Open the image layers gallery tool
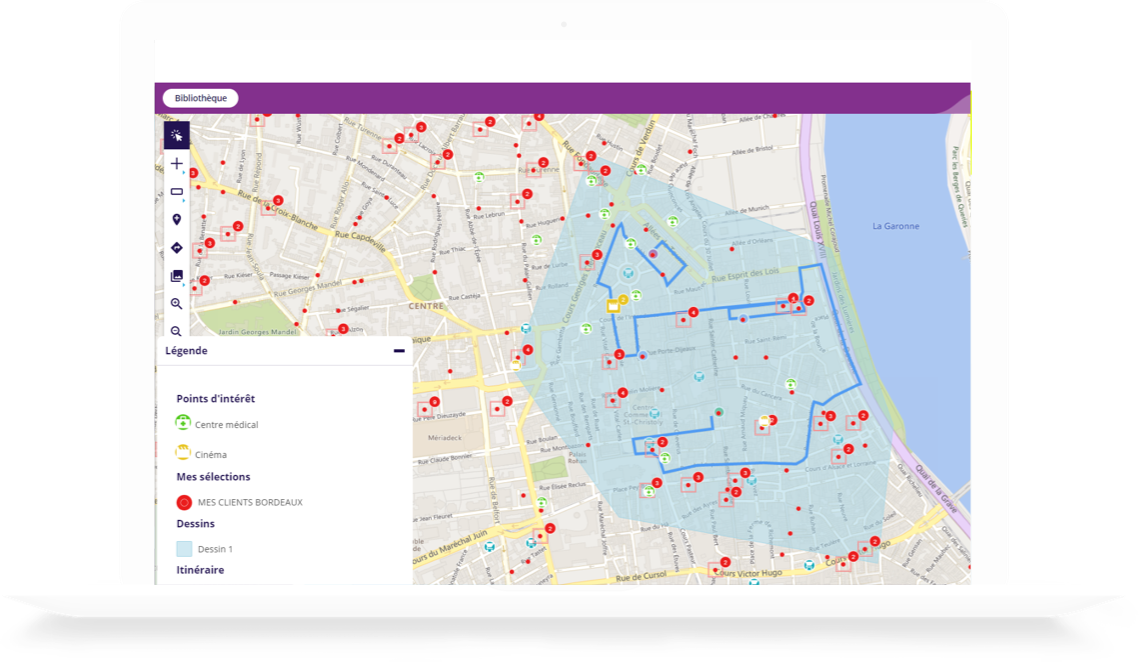This screenshot has width=1139, height=662. (x=177, y=276)
